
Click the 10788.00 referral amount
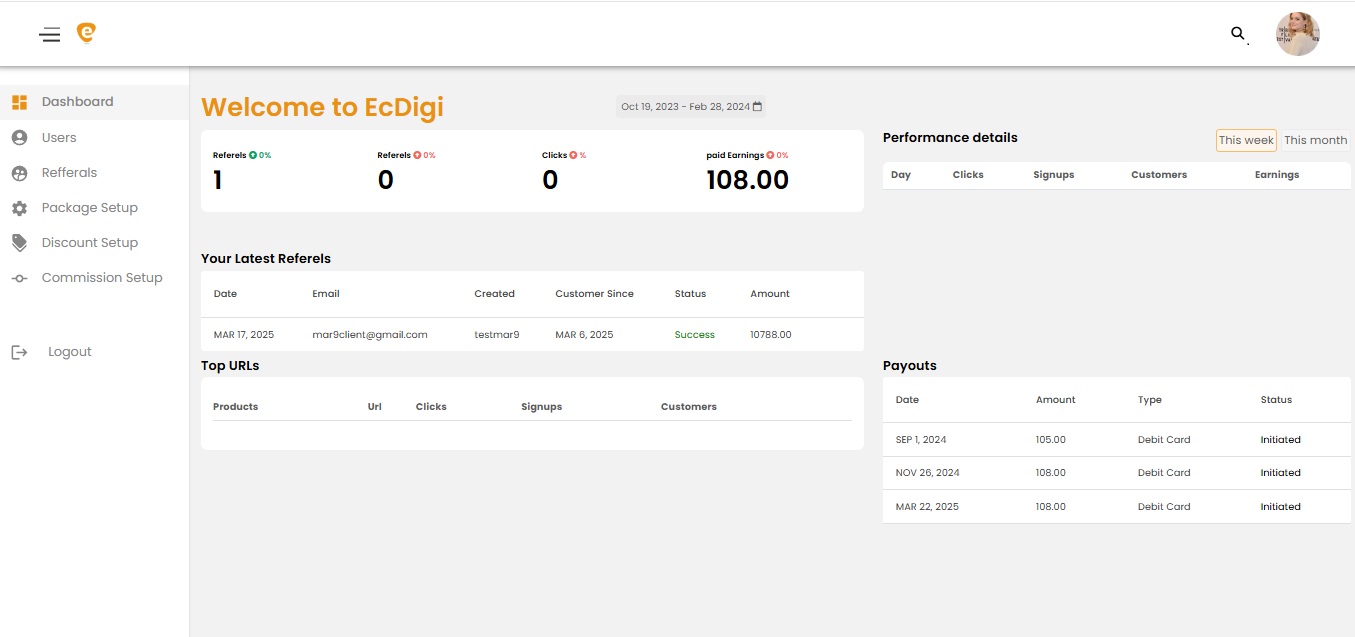(771, 335)
